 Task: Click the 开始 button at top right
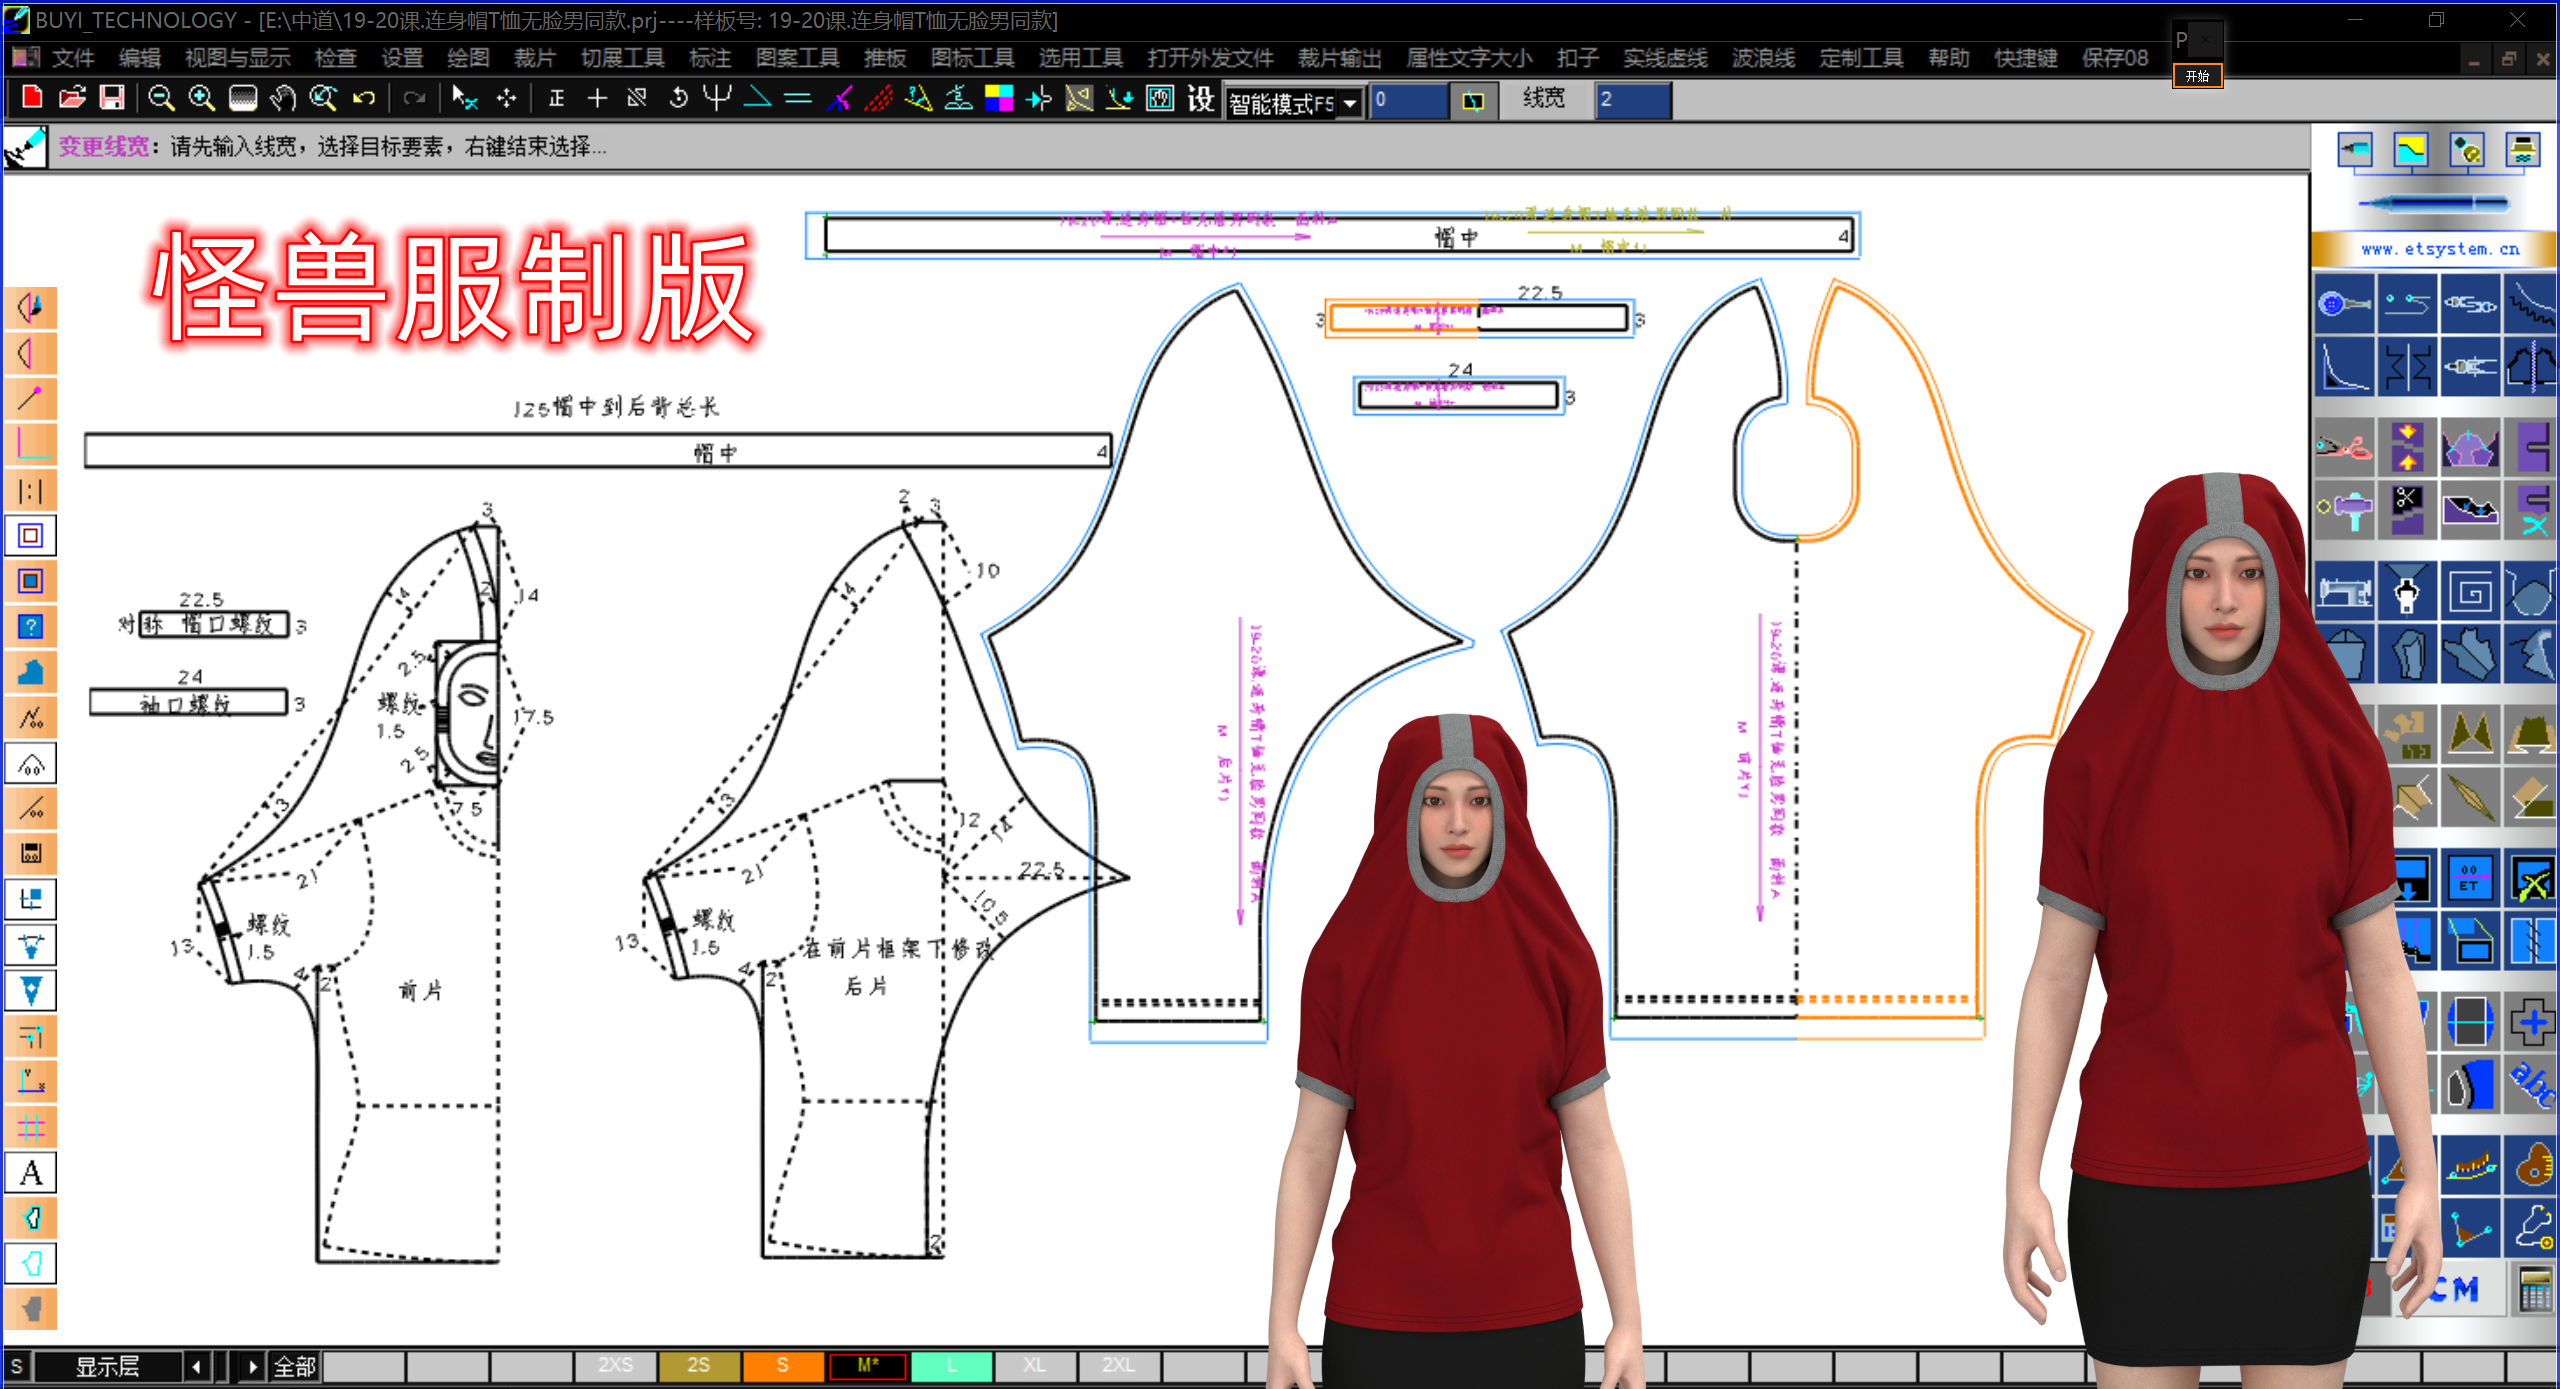(2197, 76)
